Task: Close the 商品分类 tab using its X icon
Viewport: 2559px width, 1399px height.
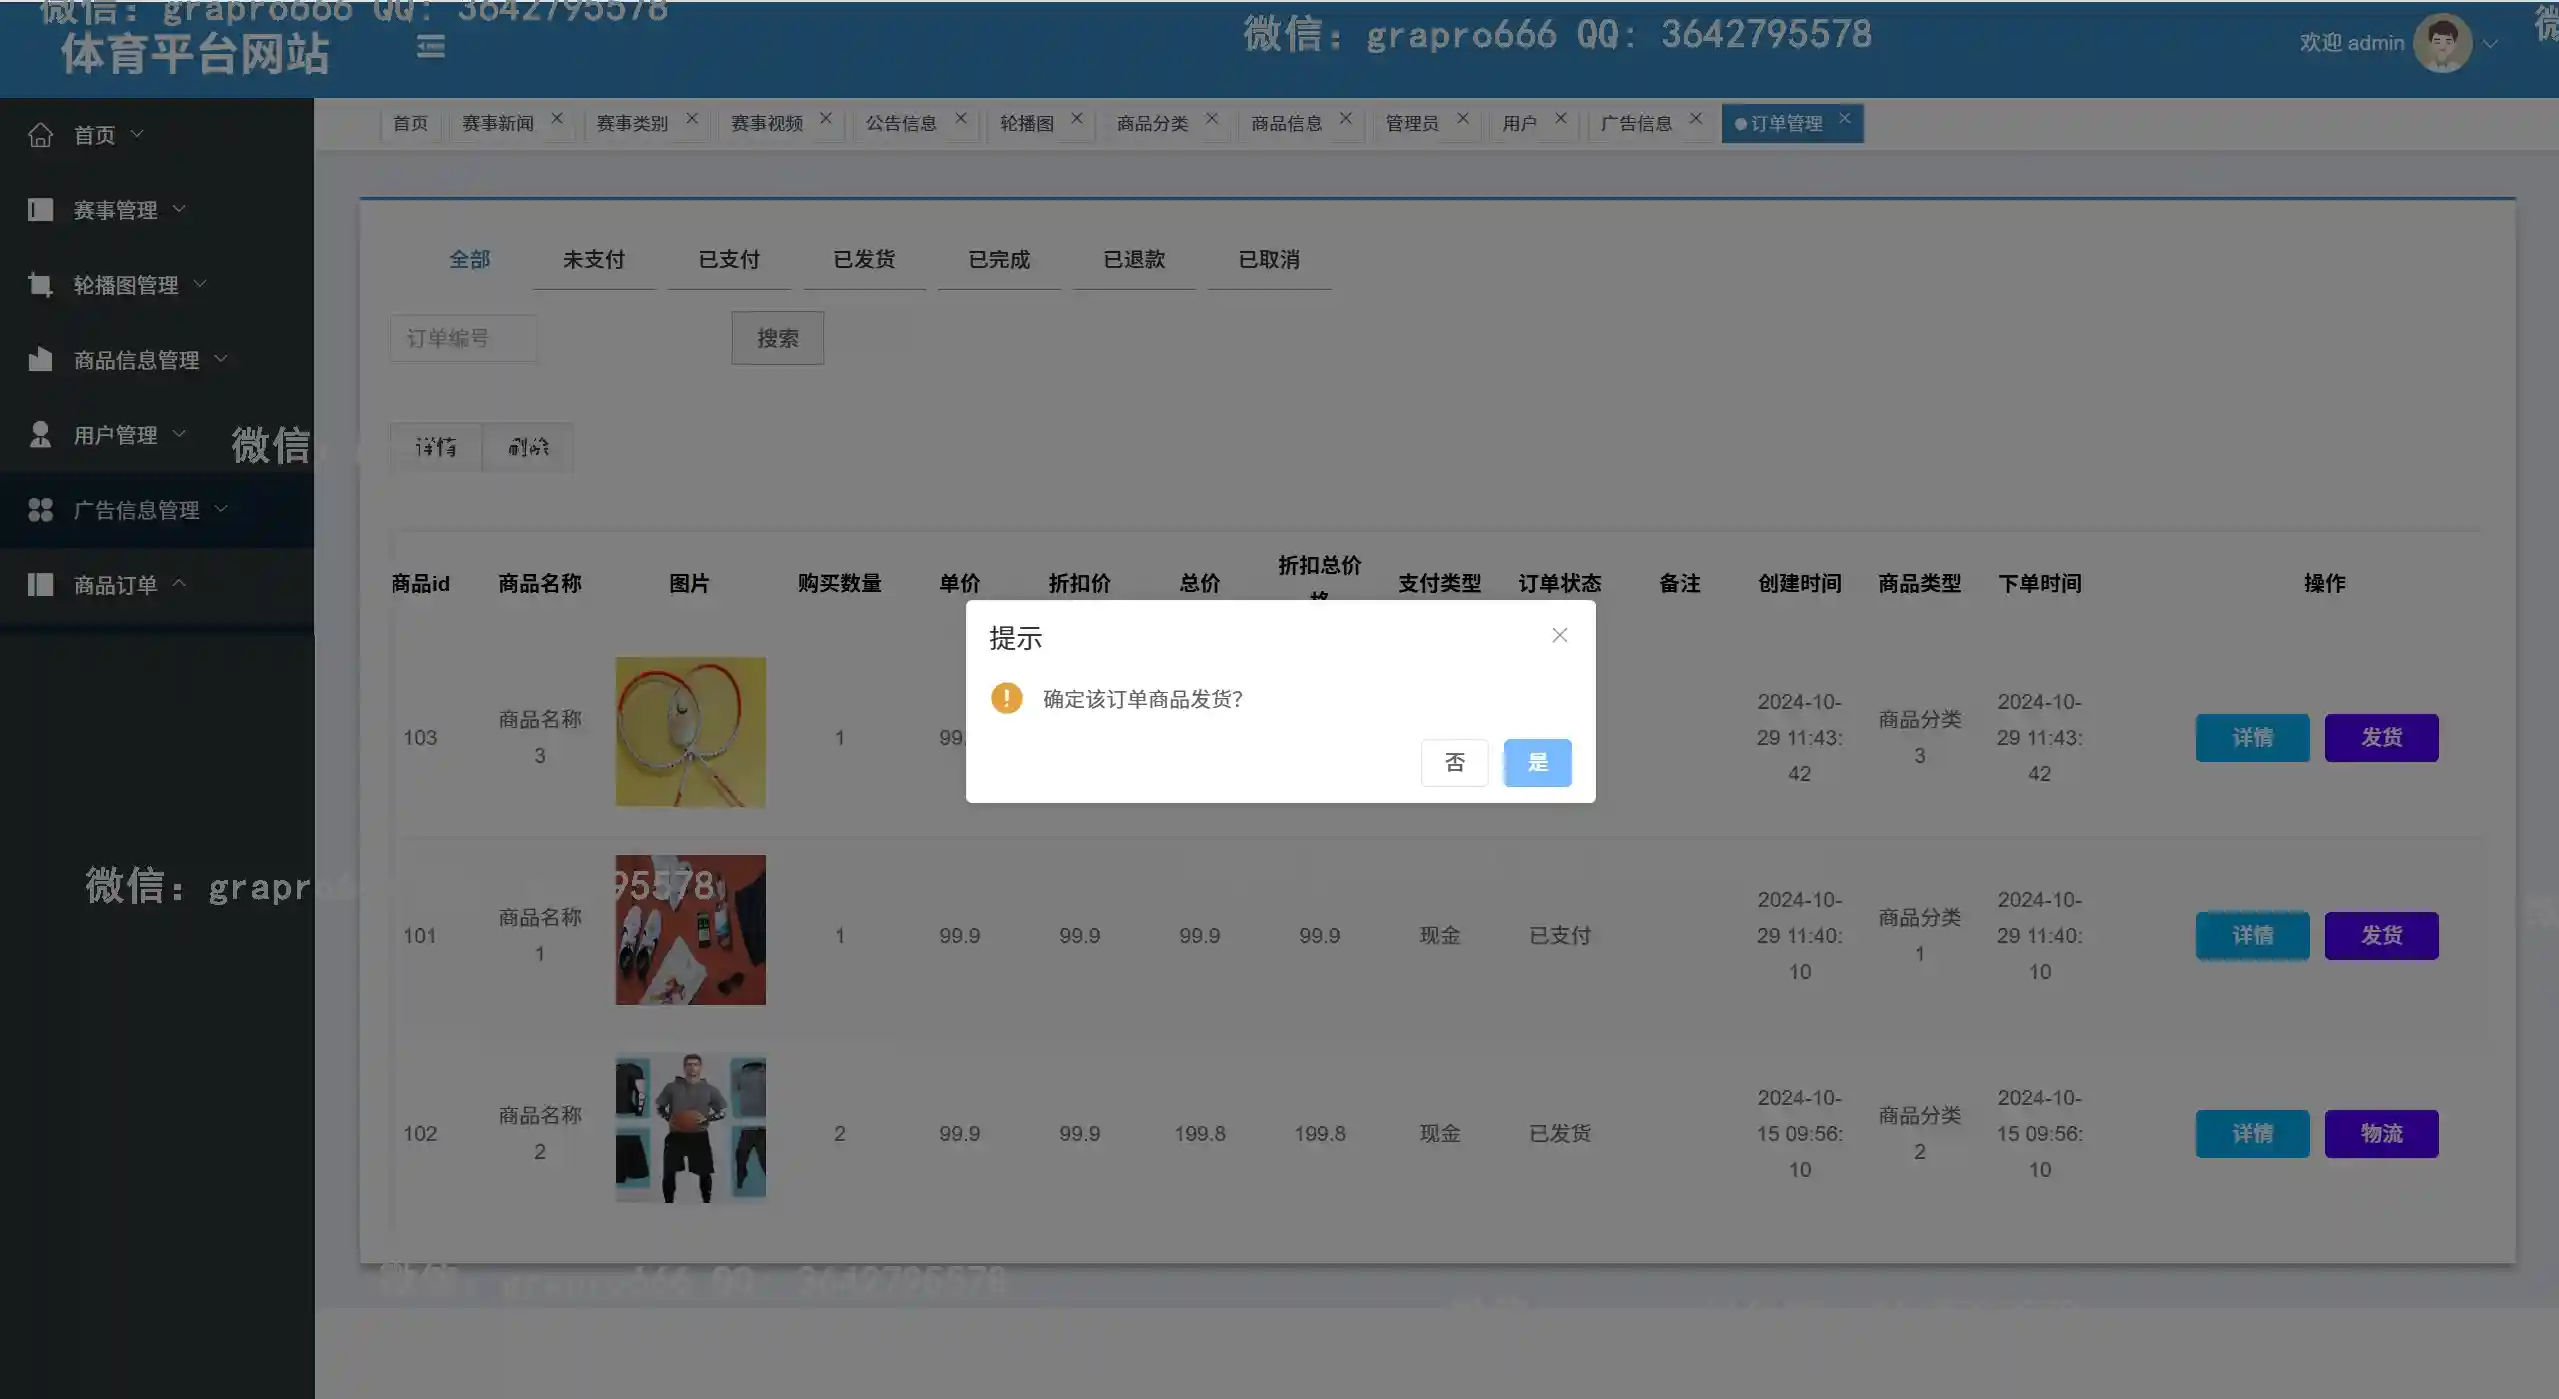Action: pyautogui.click(x=1212, y=118)
